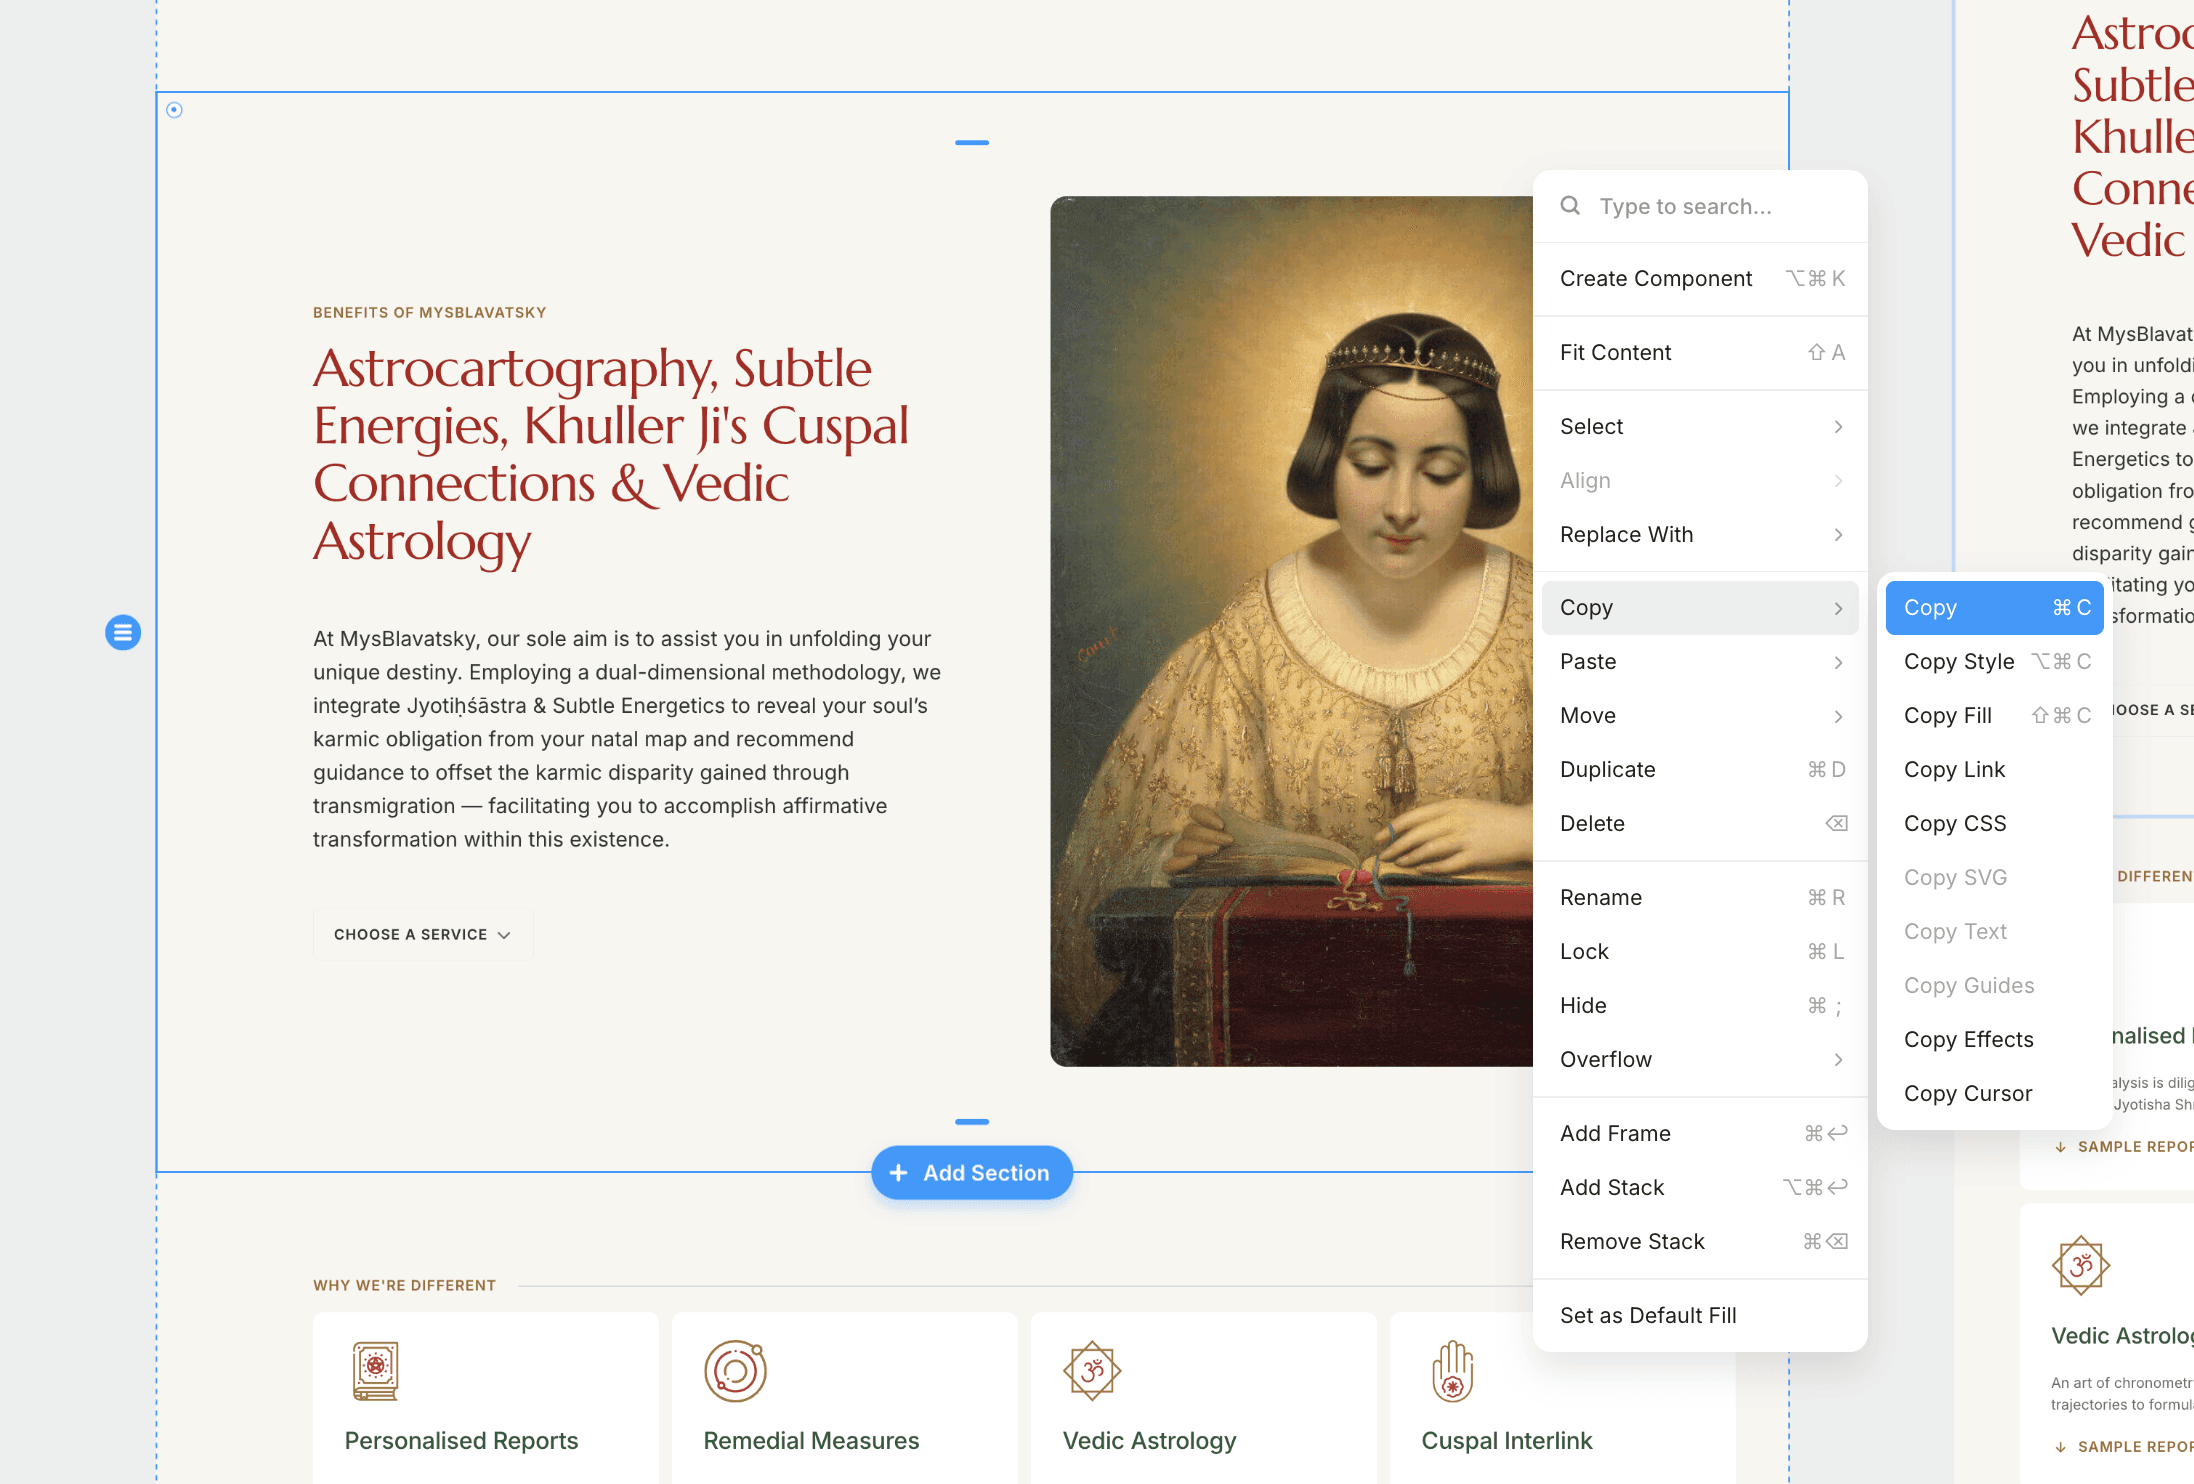The image size is (2194, 1484).
Task: Click the portrait painting image
Action: 1291,631
